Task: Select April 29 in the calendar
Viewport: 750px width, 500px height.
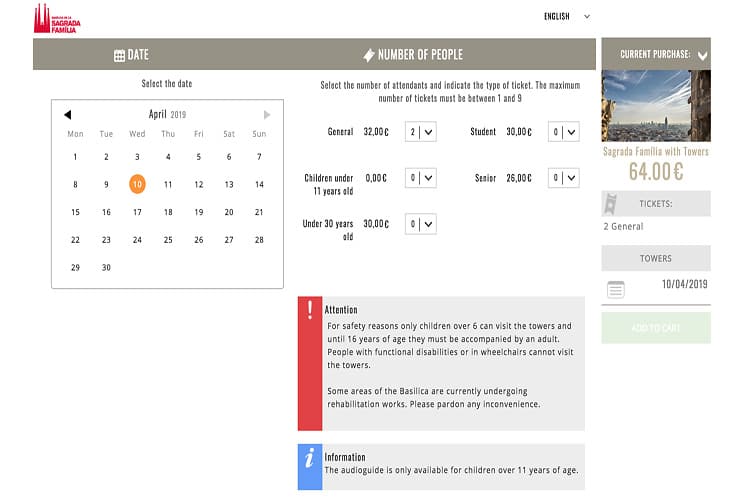Action: [x=75, y=268]
